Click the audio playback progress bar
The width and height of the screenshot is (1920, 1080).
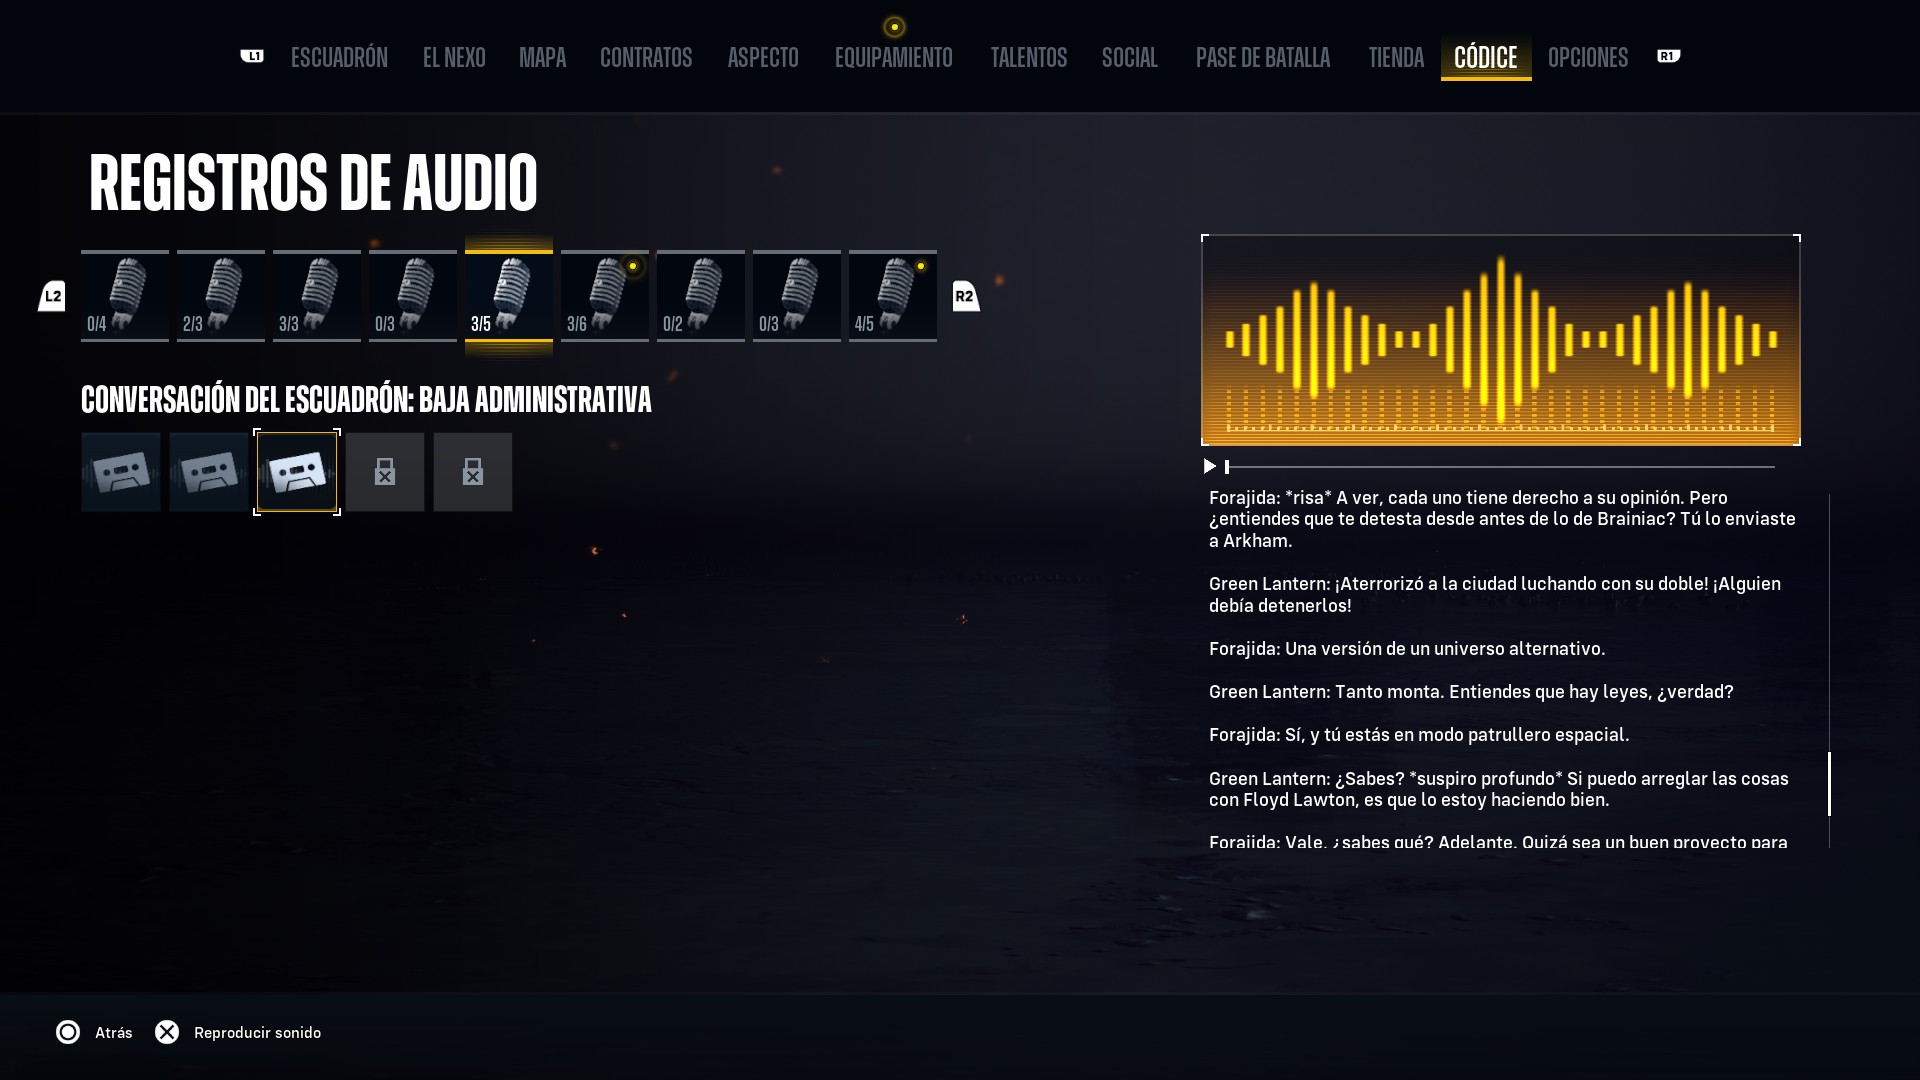1500,467
